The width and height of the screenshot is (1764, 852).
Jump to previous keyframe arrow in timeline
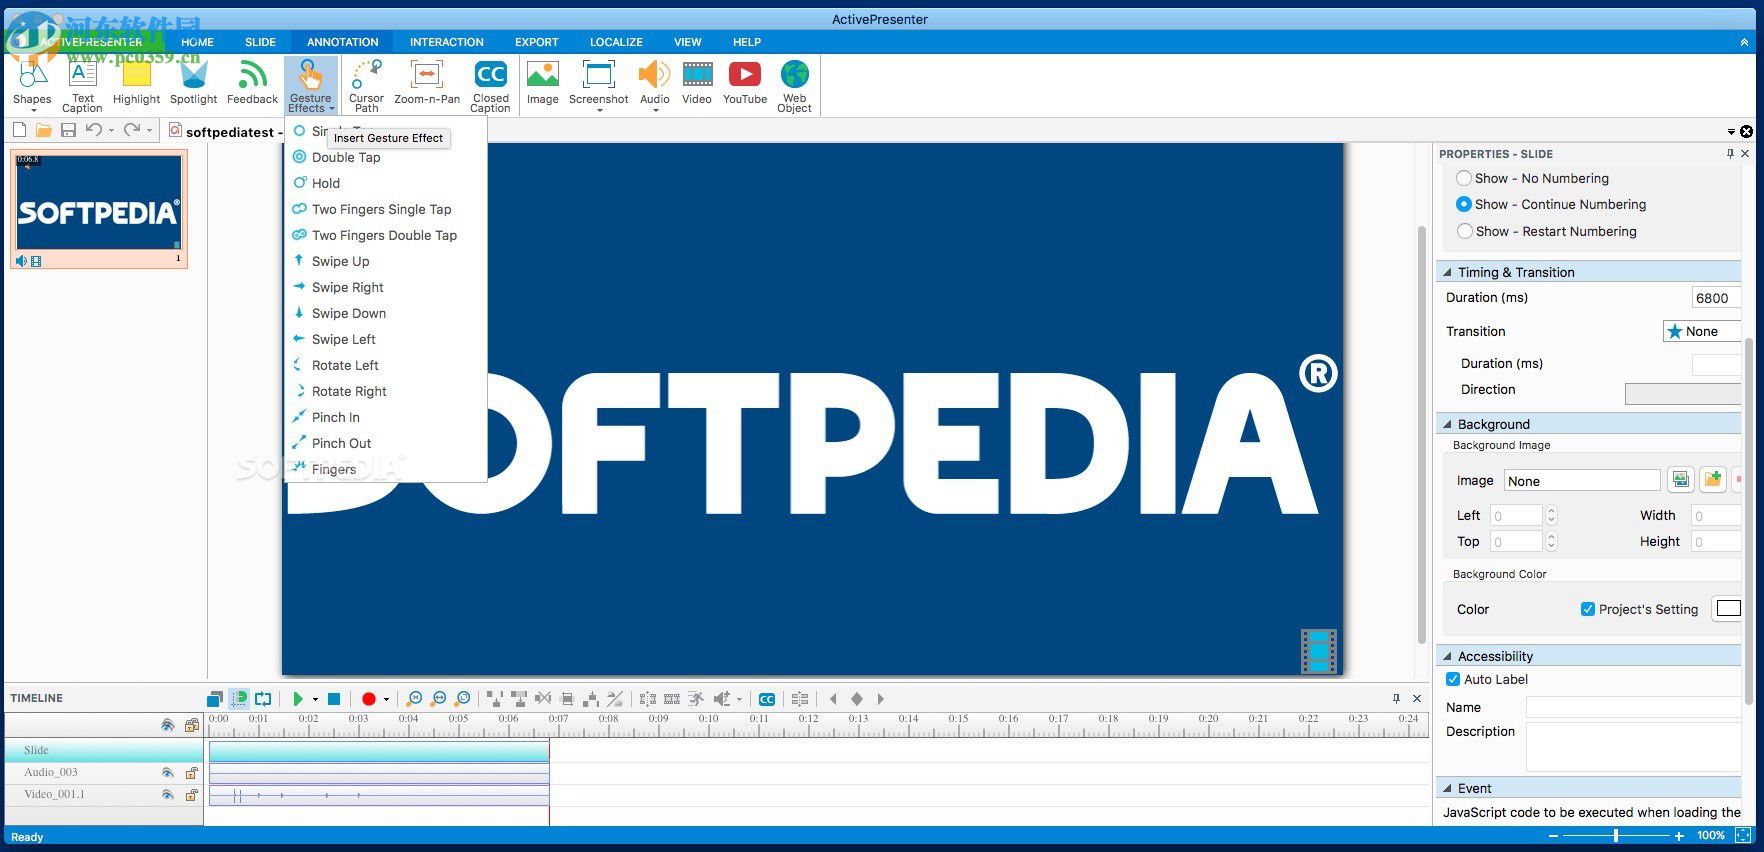coord(833,699)
